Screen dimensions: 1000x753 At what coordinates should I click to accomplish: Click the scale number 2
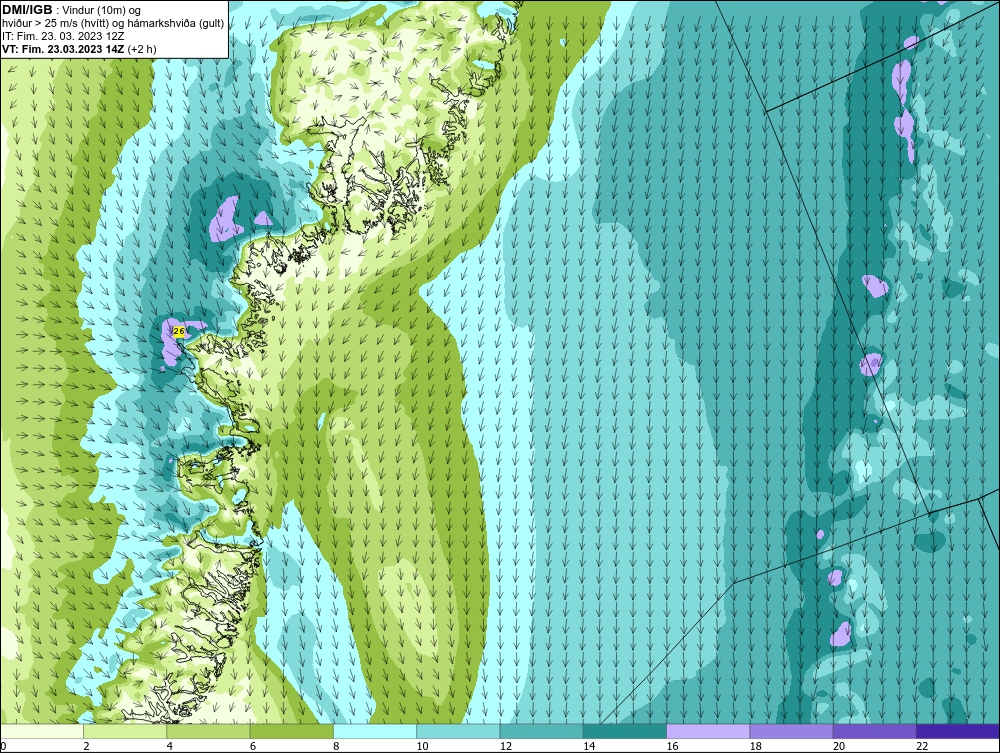[86, 747]
